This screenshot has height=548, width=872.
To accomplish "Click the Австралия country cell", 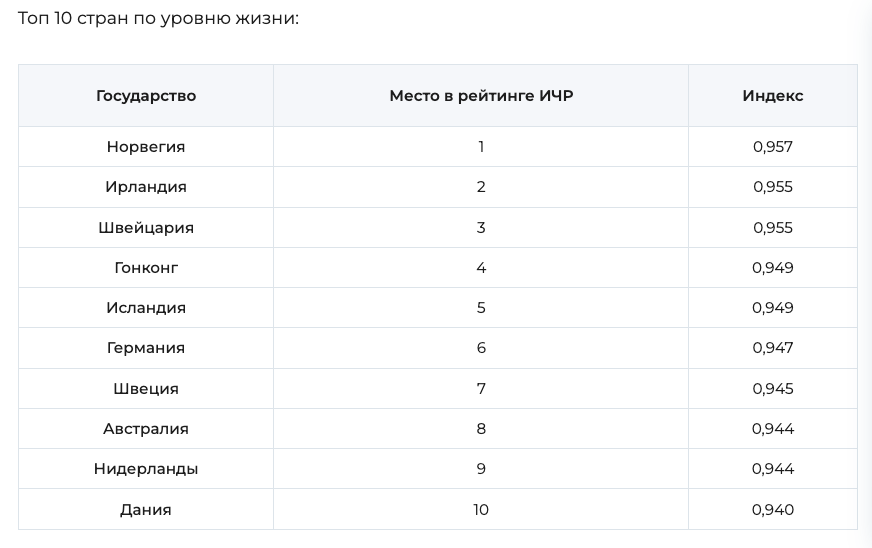I will pos(146,428).
